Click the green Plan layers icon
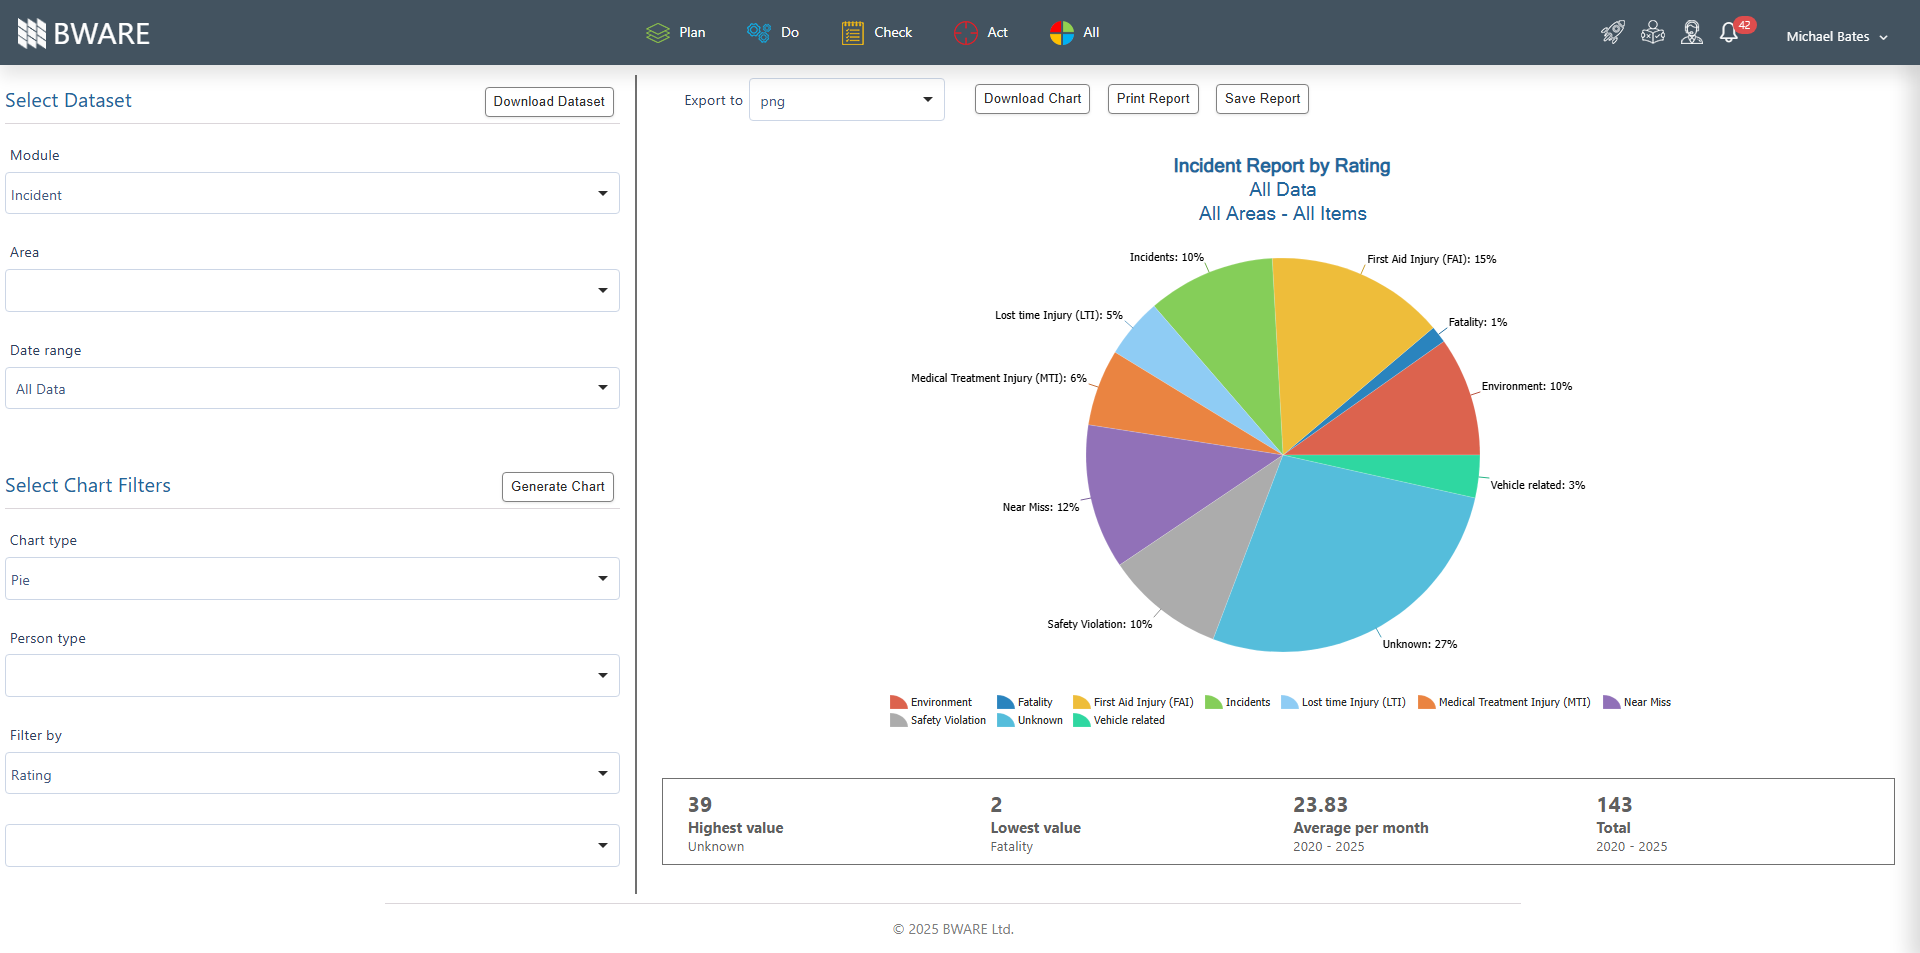The height and width of the screenshot is (953, 1920). point(657,33)
